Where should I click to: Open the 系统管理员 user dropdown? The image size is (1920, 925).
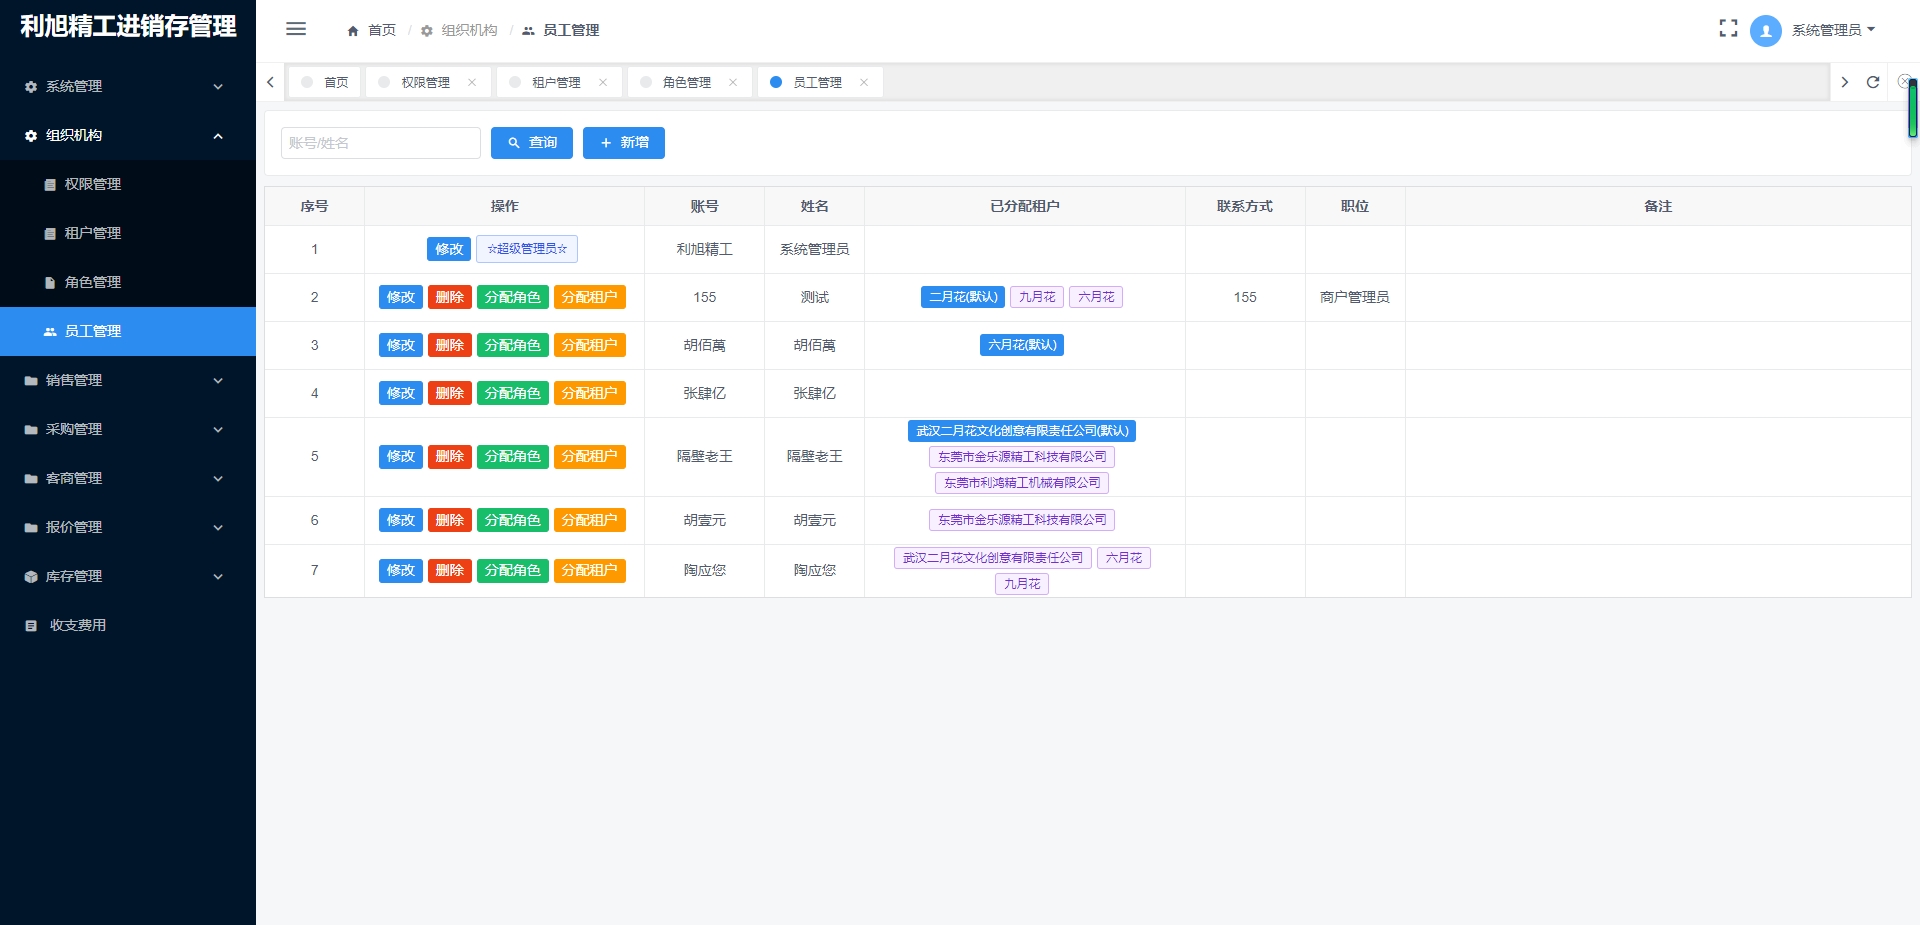tap(1834, 30)
